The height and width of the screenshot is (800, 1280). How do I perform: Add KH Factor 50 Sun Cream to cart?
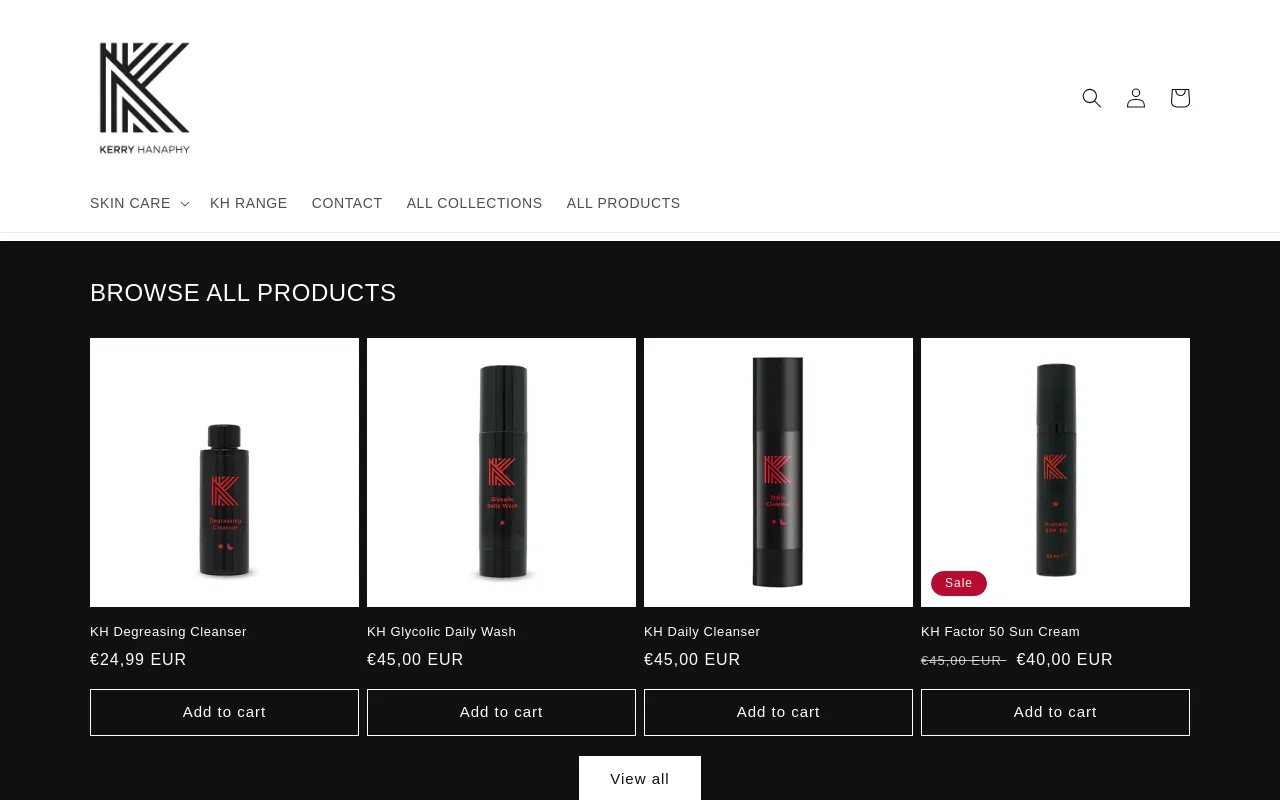1055,712
